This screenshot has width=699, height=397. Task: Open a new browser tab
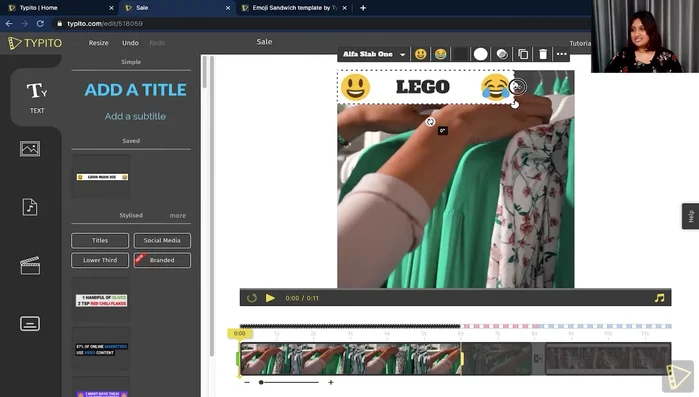pyautogui.click(x=363, y=8)
